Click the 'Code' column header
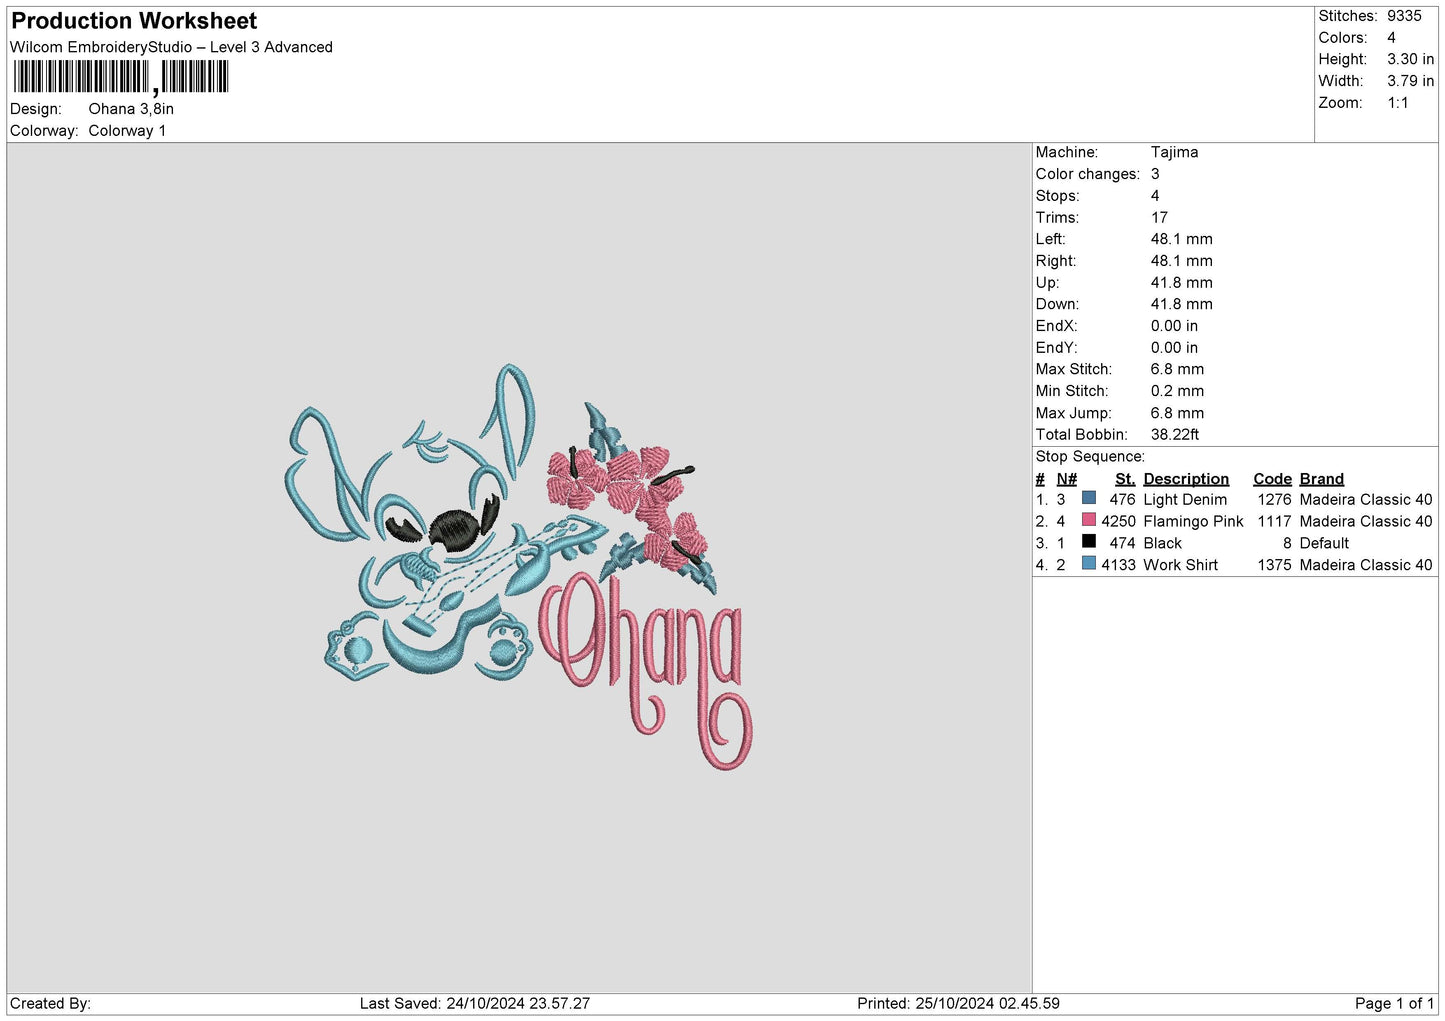The width and height of the screenshot is (1445, 1021). pyautogui.click(x=1273, y=479)
